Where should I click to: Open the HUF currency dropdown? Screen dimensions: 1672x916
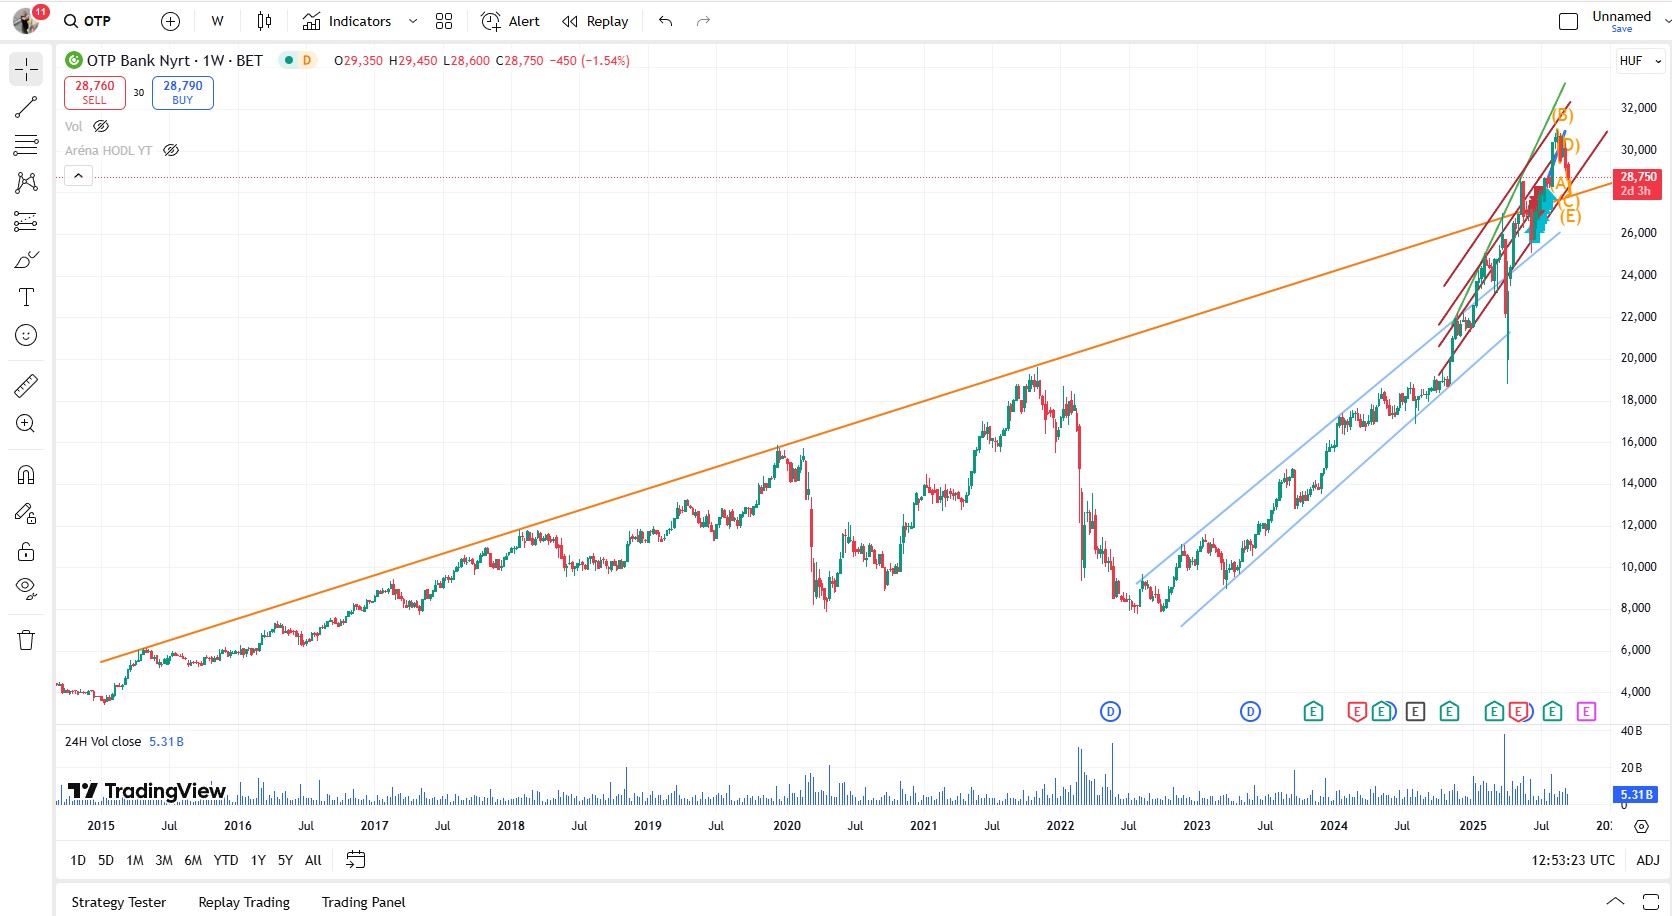(x=1640, y=61)
